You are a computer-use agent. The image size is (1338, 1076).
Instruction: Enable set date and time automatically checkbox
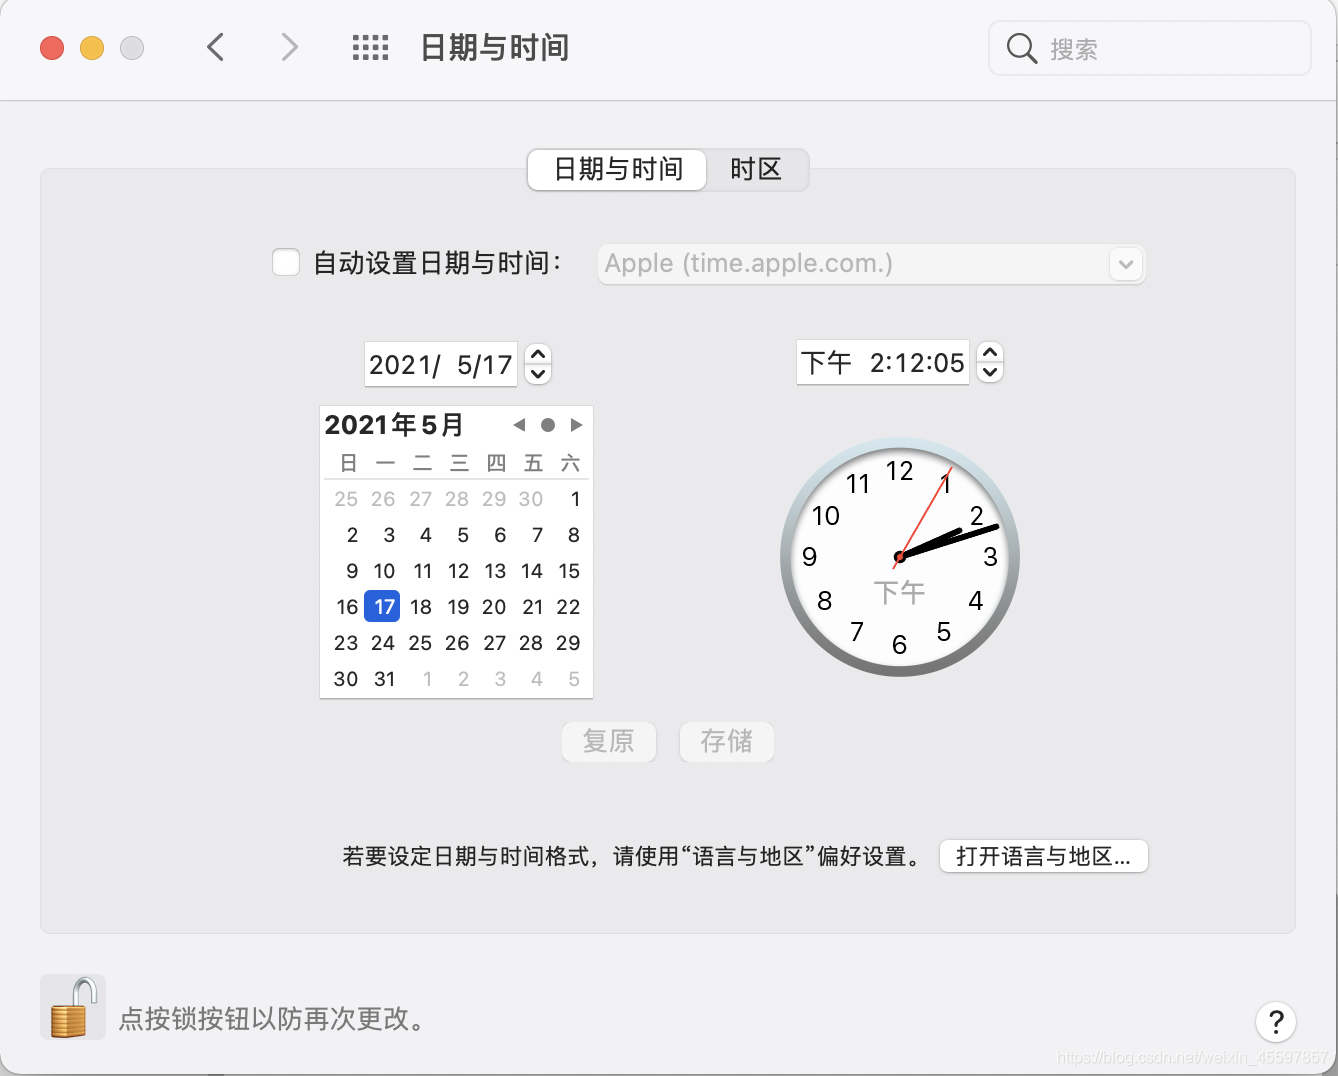click(286, 263)
